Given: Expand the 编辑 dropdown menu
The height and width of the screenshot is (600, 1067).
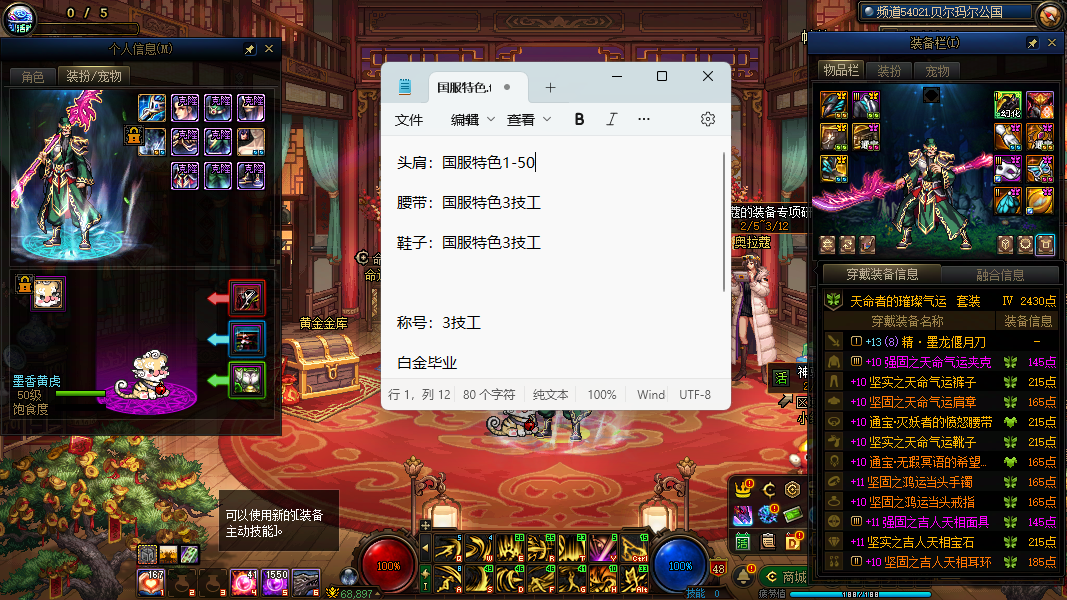Looking at the screenshot, I should [x=473, y=119].
